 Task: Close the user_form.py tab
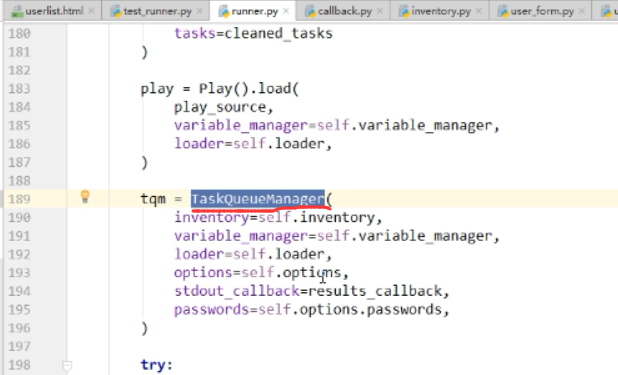click(582, 11)
